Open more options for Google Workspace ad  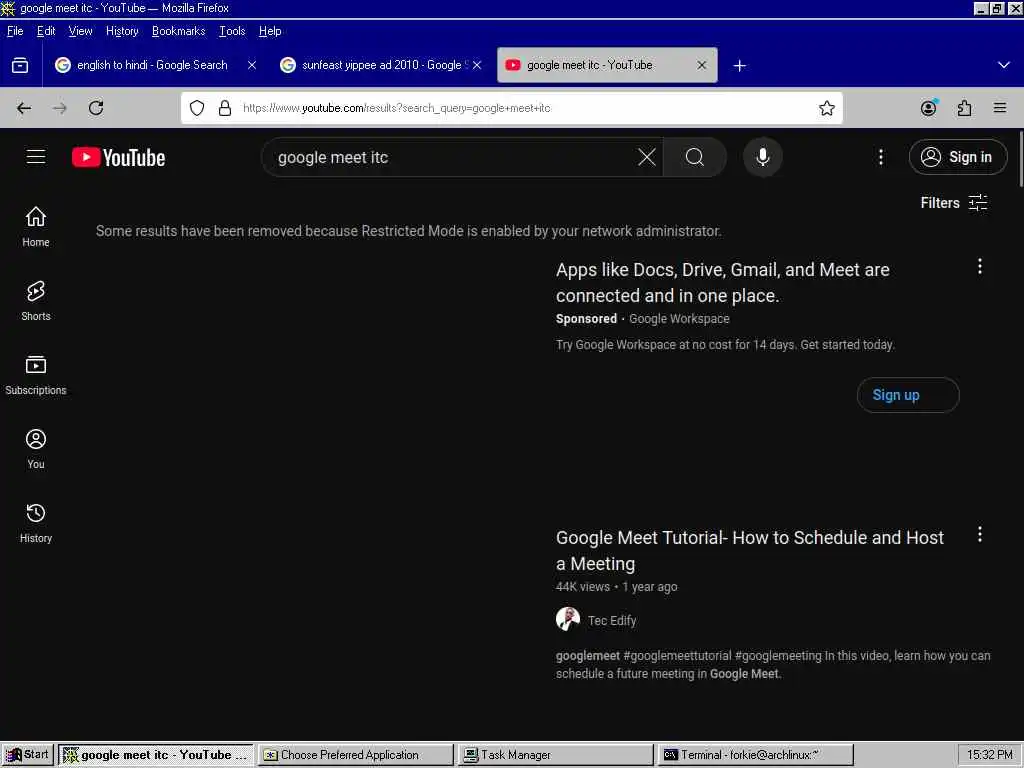(x=980, y=266)
